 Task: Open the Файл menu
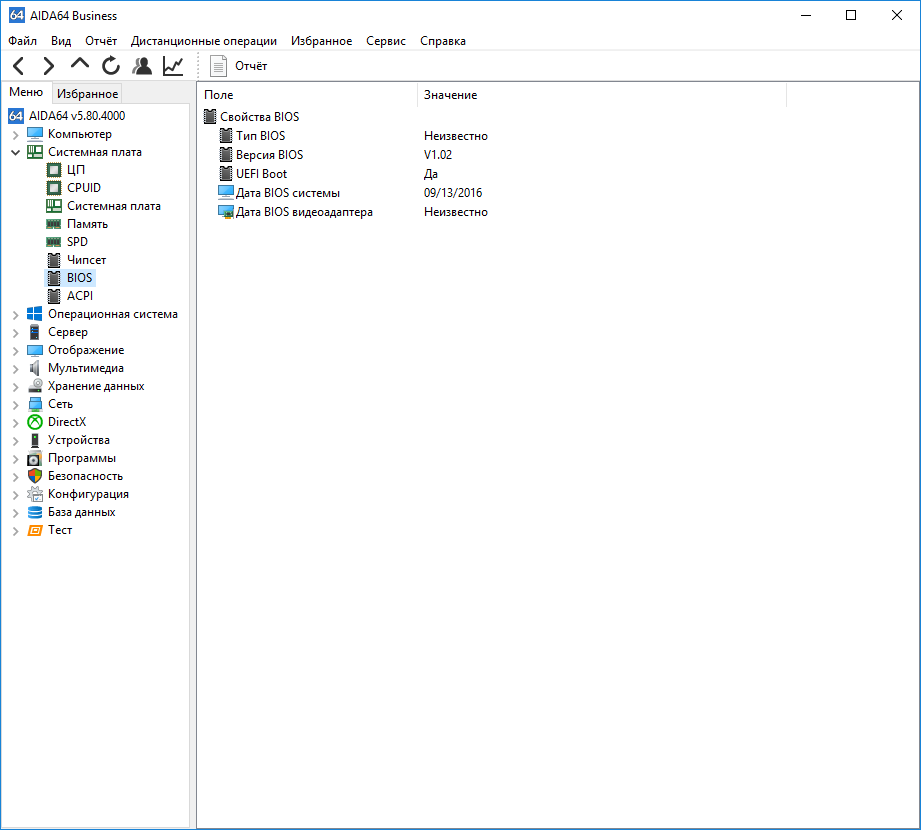pos(22,41)
